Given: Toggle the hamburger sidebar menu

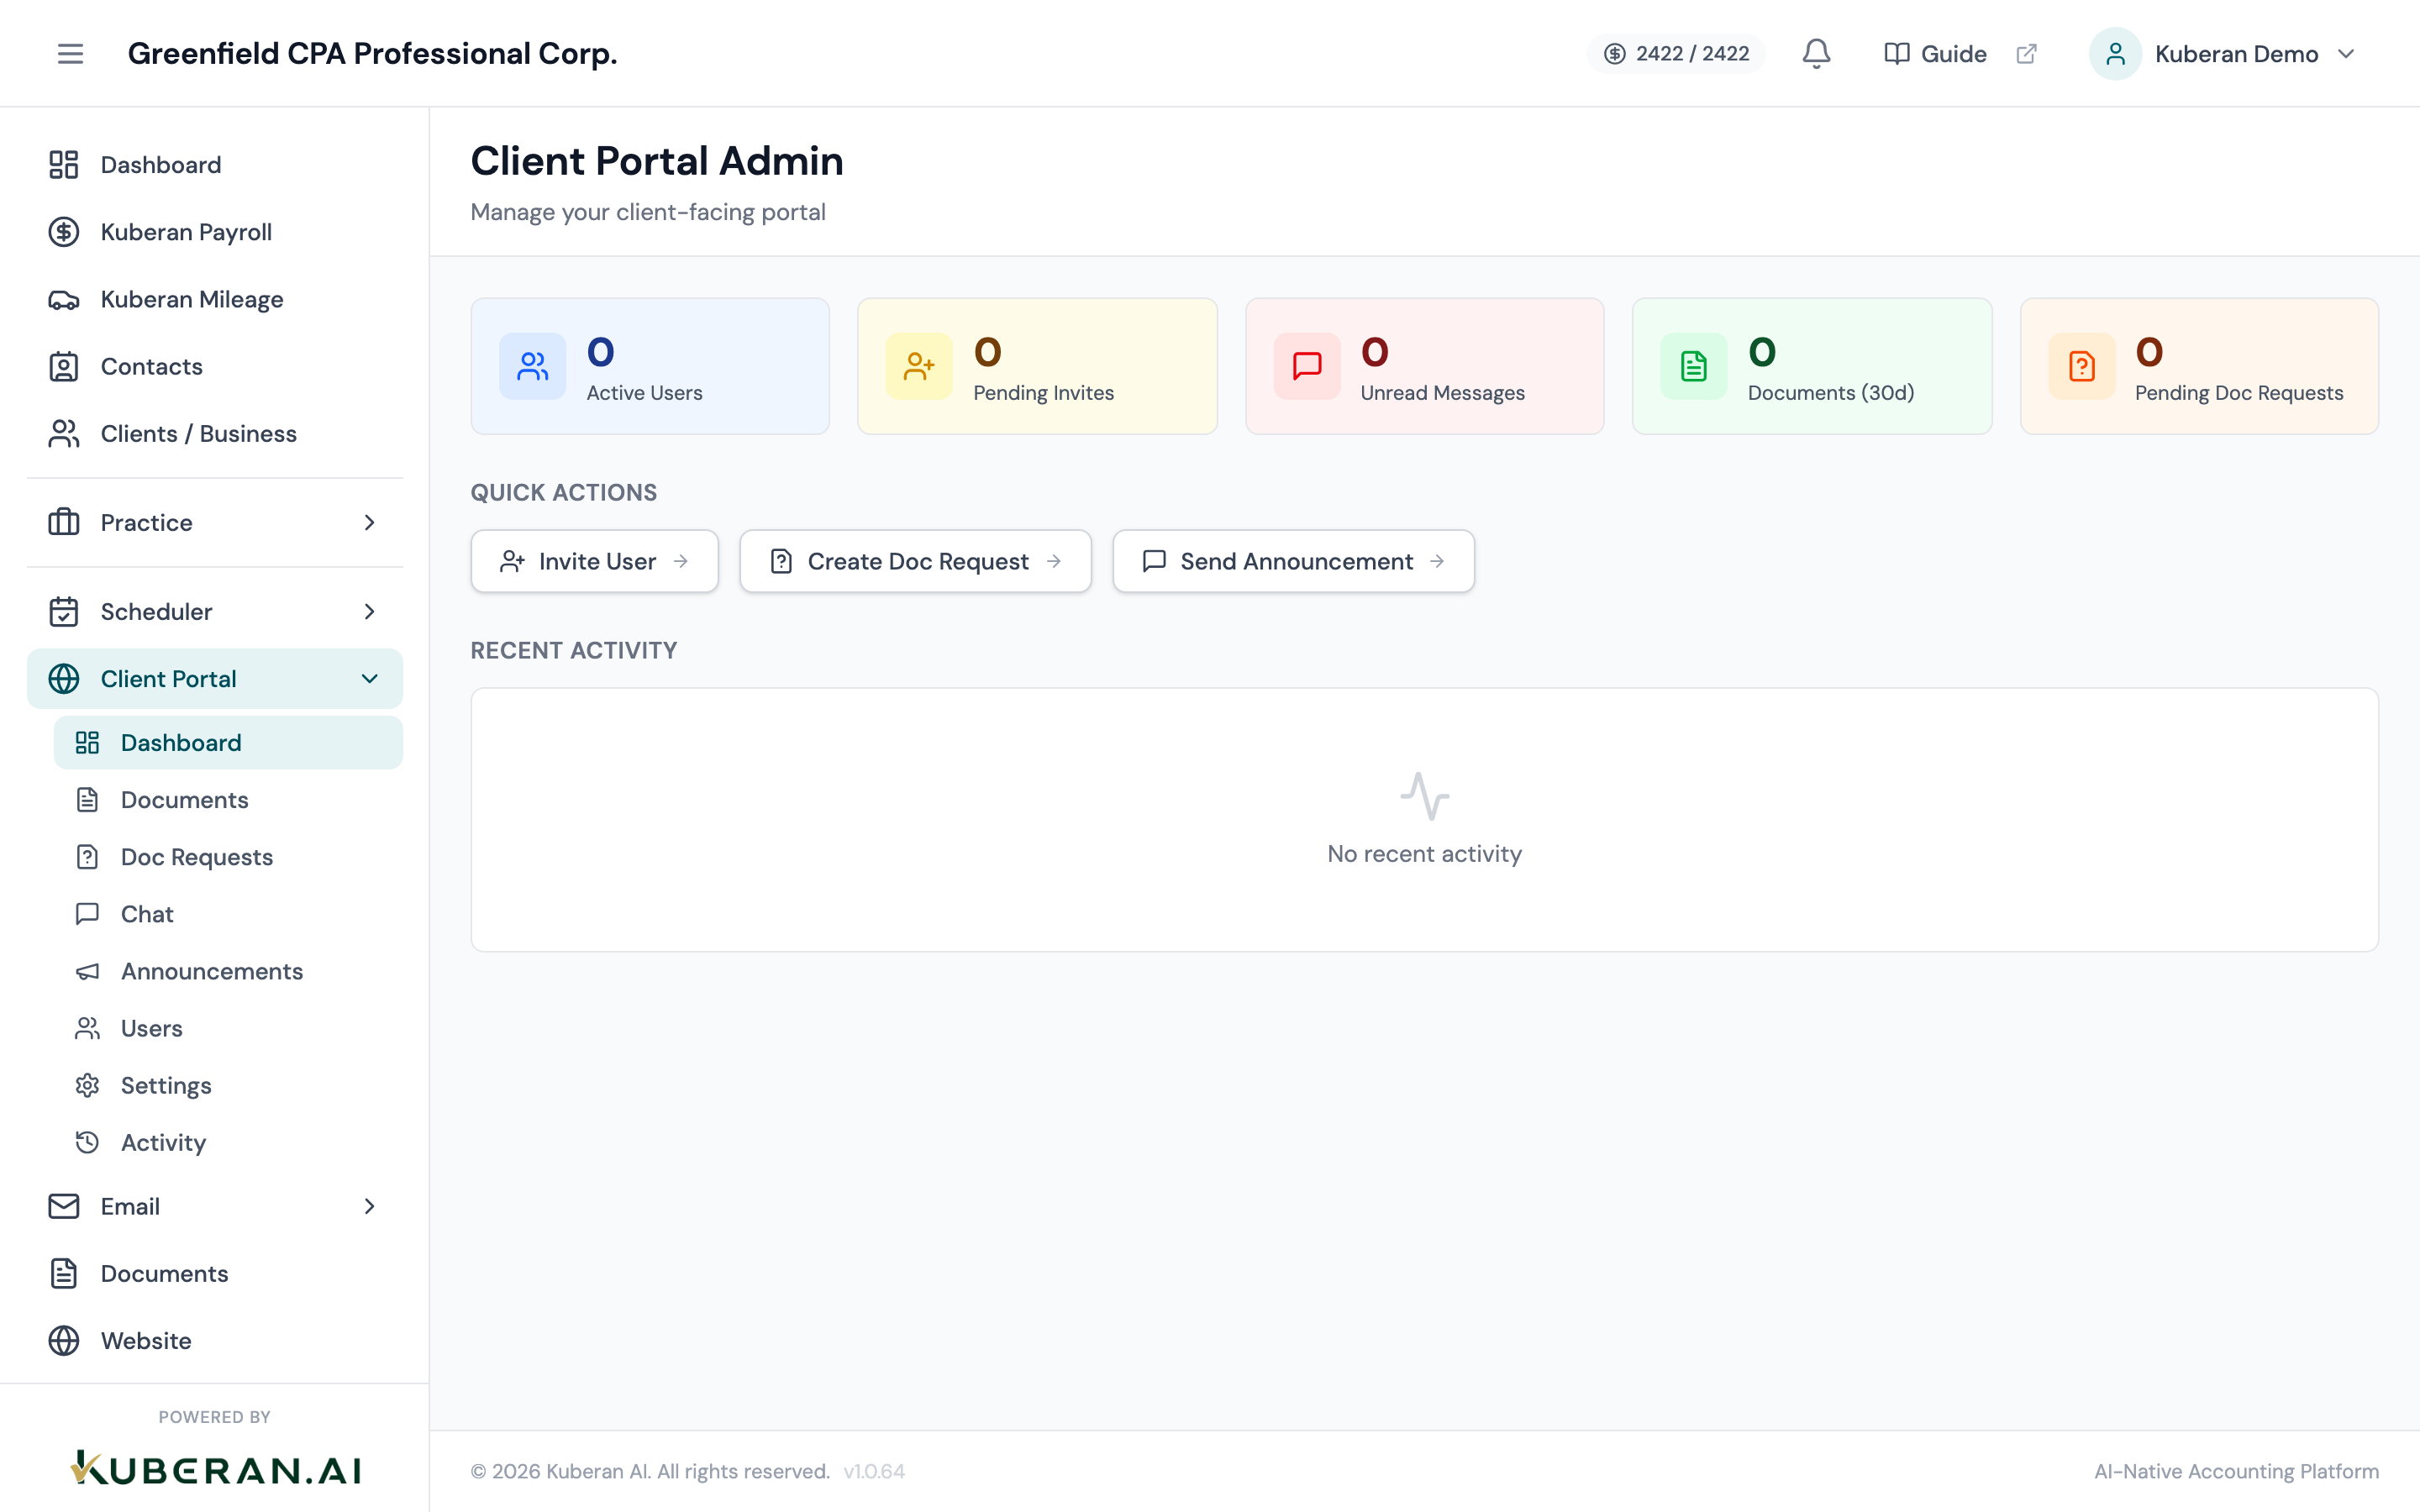Looking at the screenshot, I should click(70, 53).
